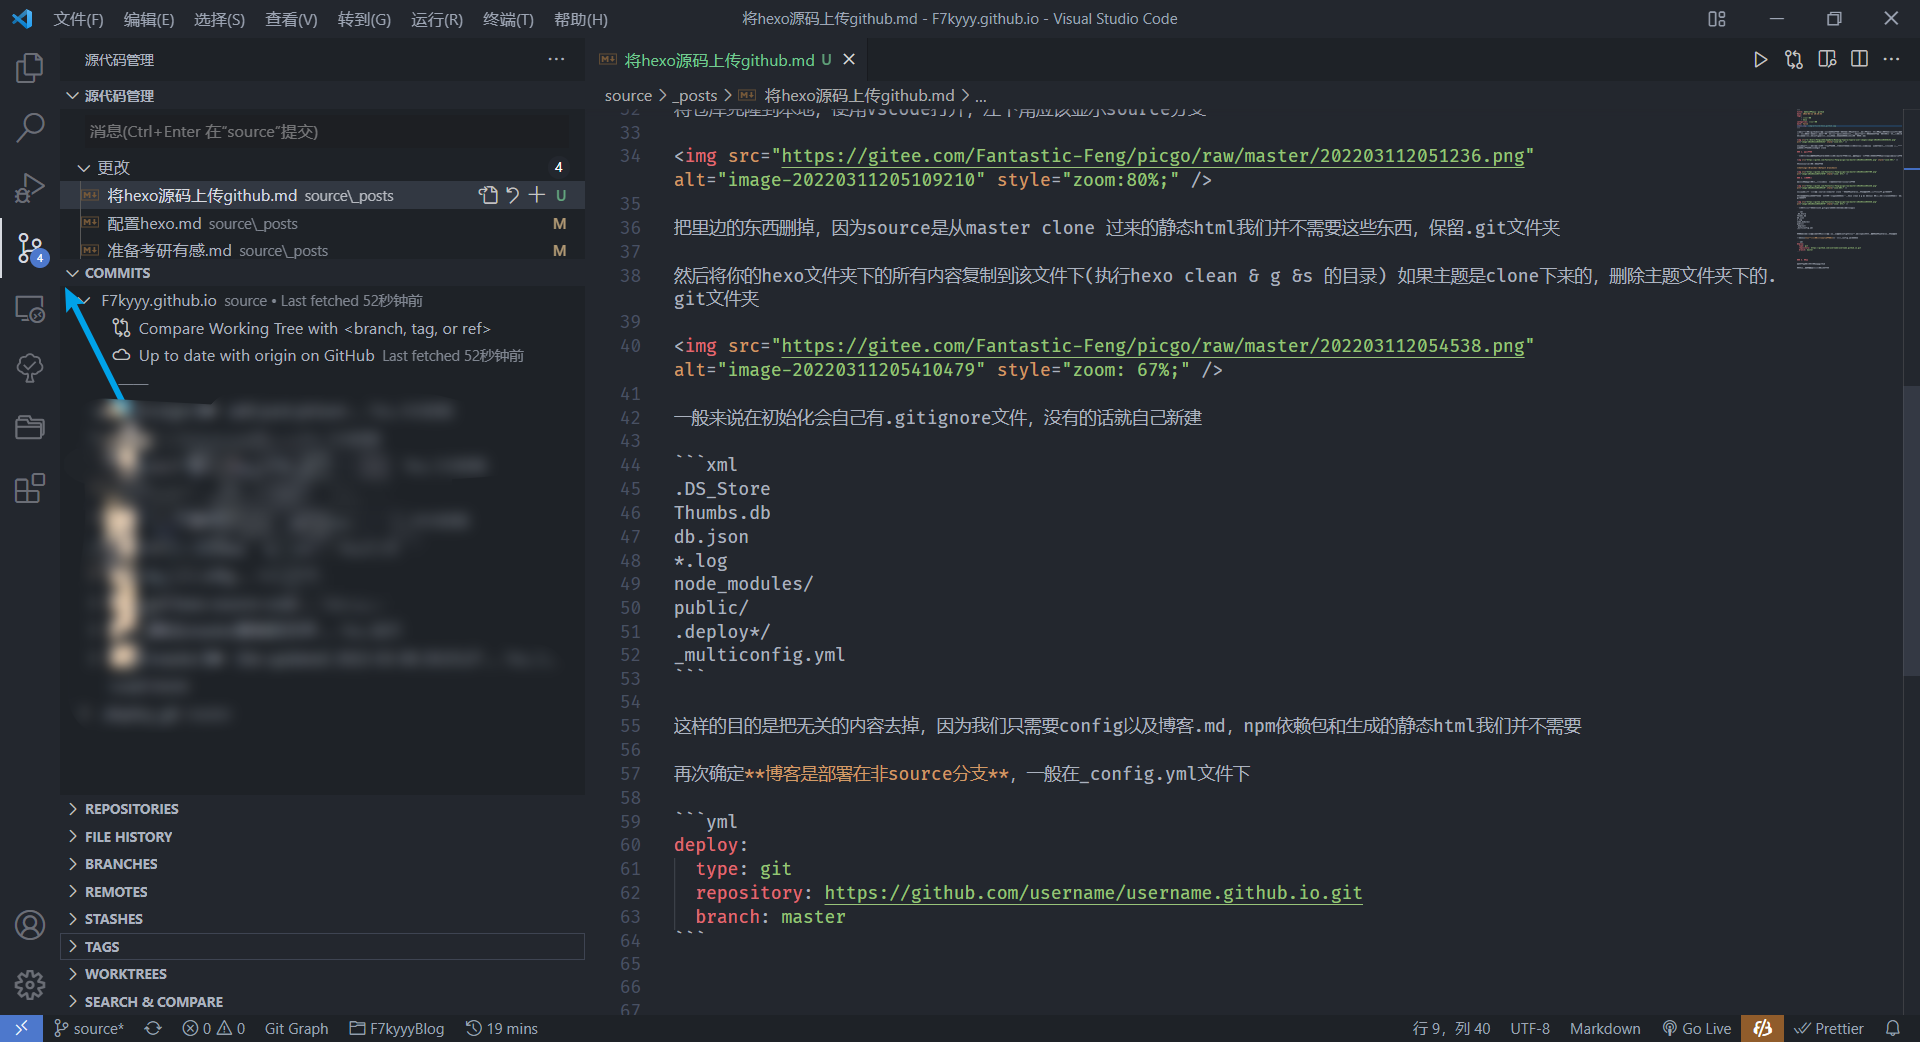Viewport: 1920px width, 1042px height.
Task: Open Markdown preview to the side
Action: coord(1827,60)
